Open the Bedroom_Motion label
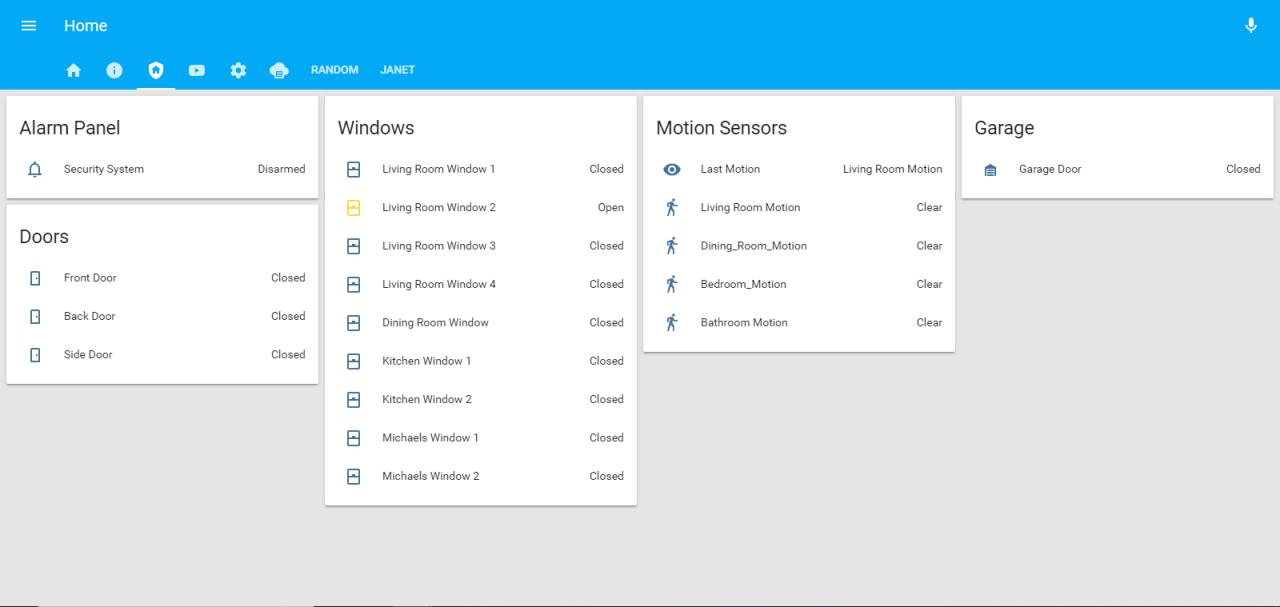 (x=743, y=284)
